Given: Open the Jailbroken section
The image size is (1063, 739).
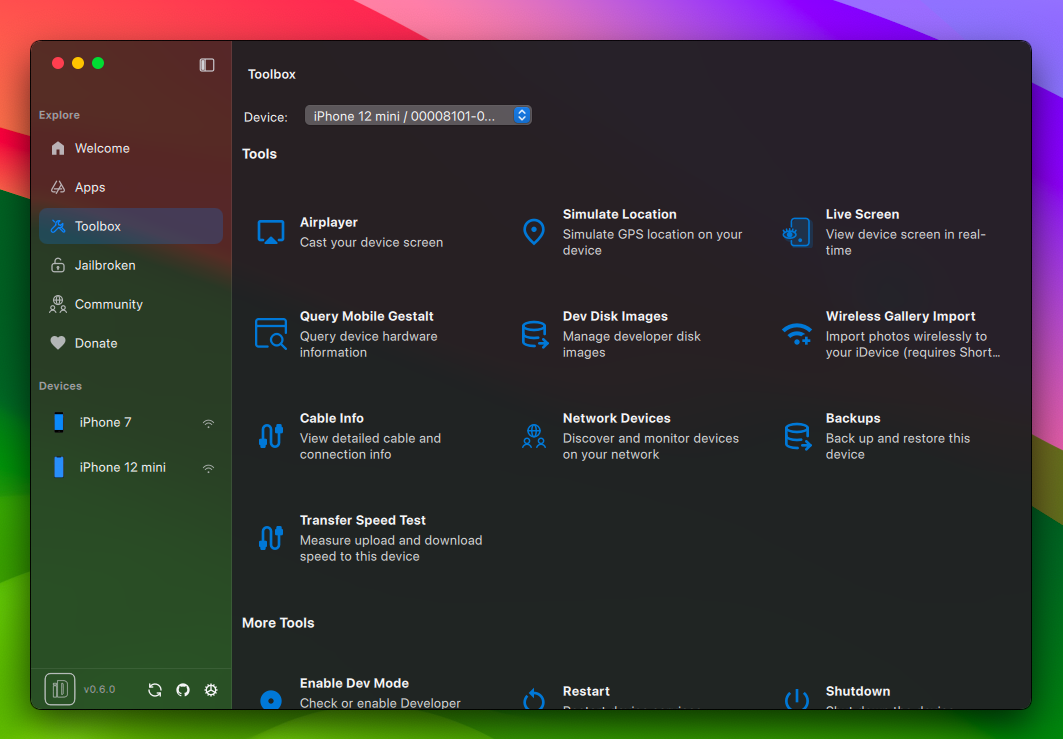Looking at the screenshot, I should (x=131, y=265).
